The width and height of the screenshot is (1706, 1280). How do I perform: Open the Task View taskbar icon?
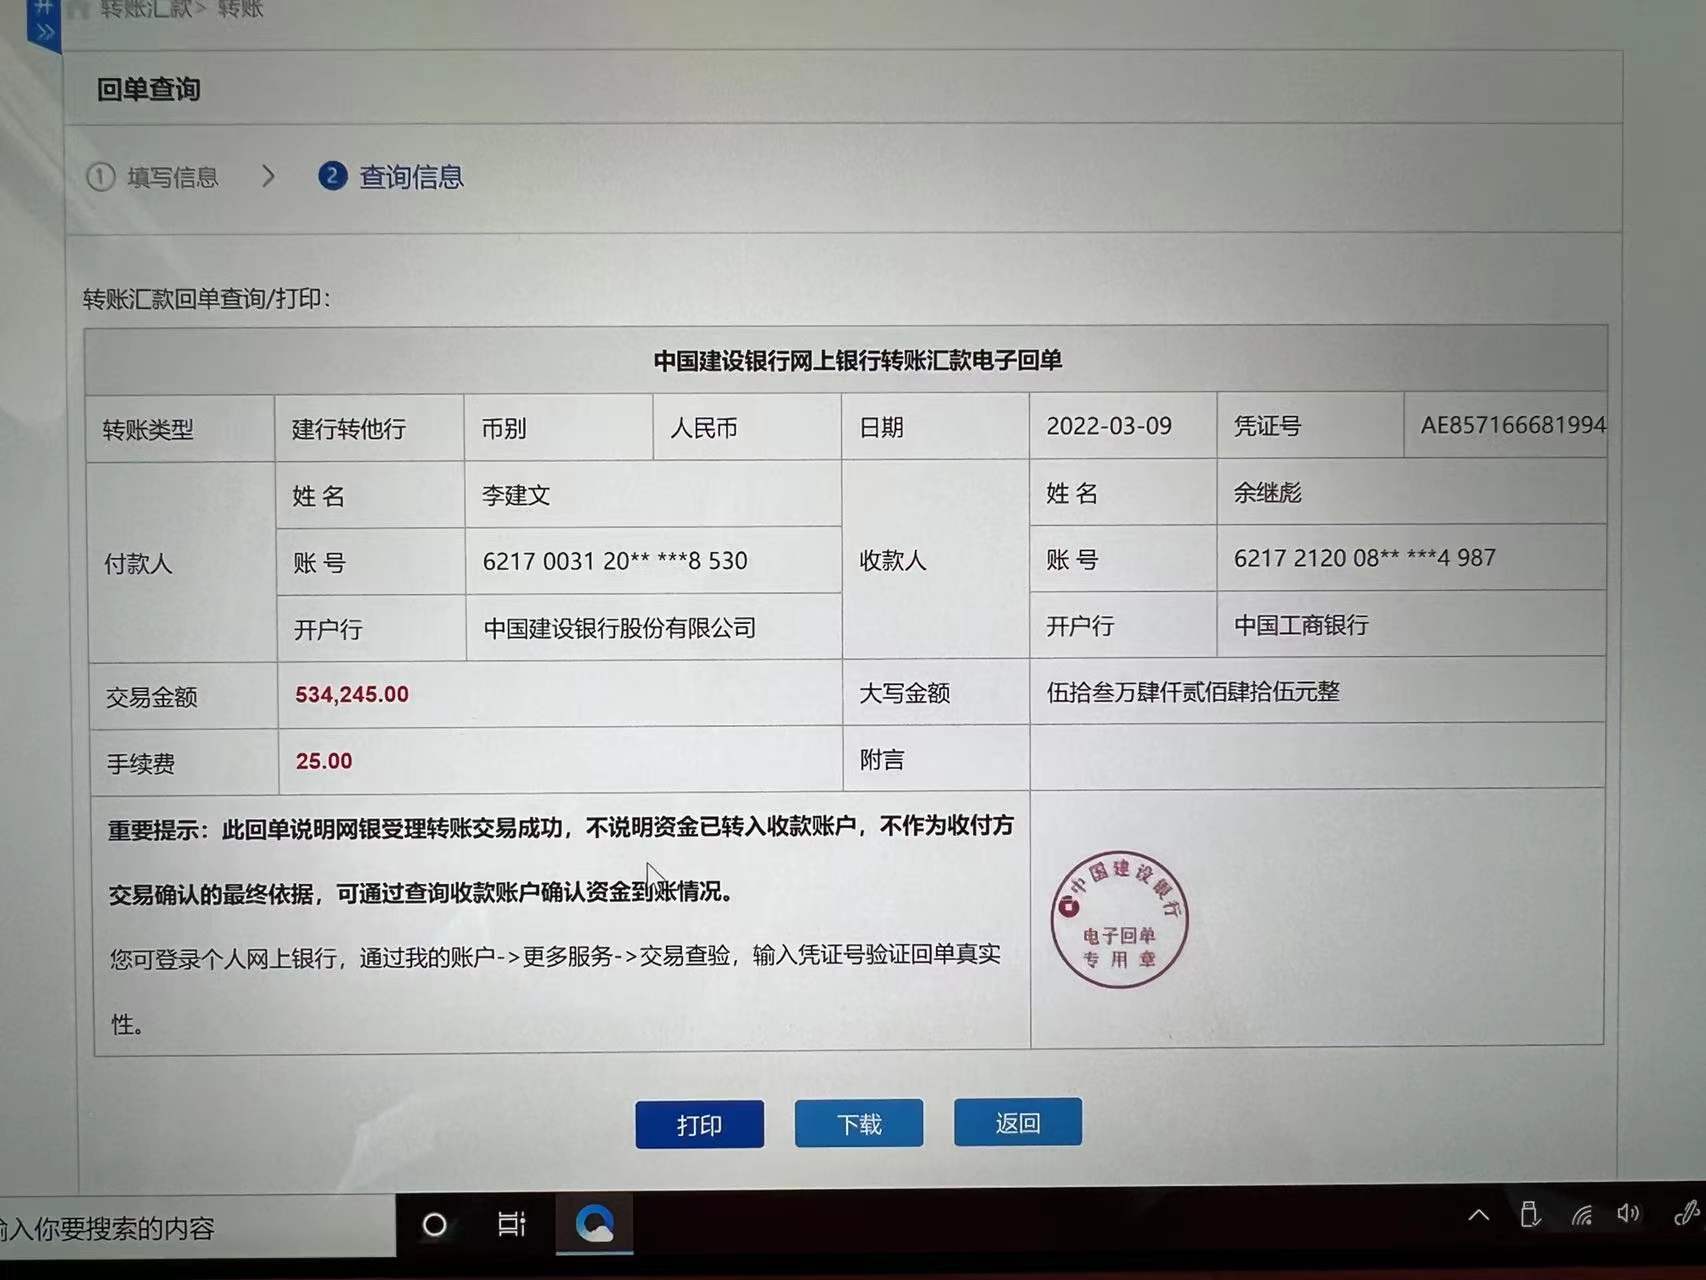point(511,1224)
